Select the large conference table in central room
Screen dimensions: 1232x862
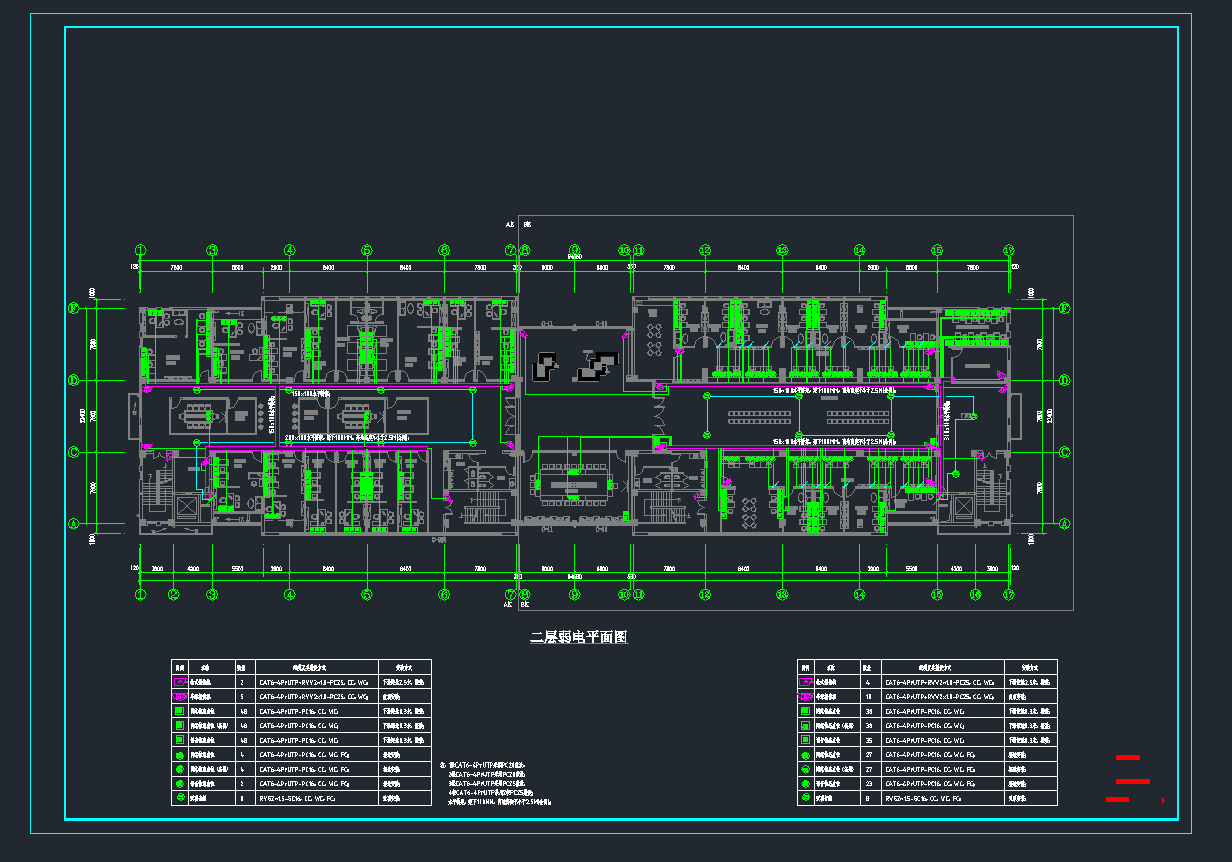pos(573,477)
